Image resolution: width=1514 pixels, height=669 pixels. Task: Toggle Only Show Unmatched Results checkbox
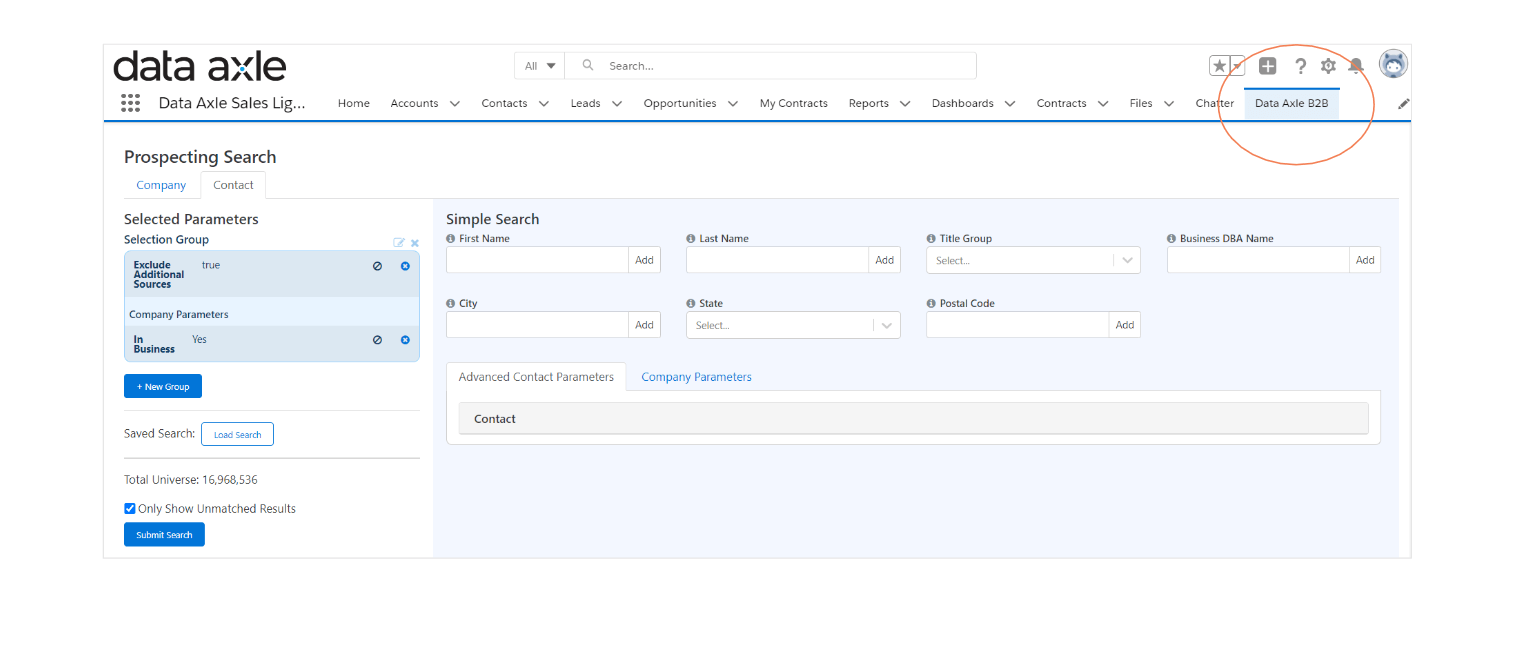(130, 508)
